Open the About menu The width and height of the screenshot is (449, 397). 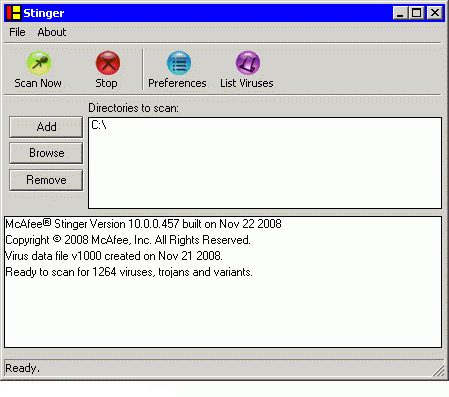52,32
